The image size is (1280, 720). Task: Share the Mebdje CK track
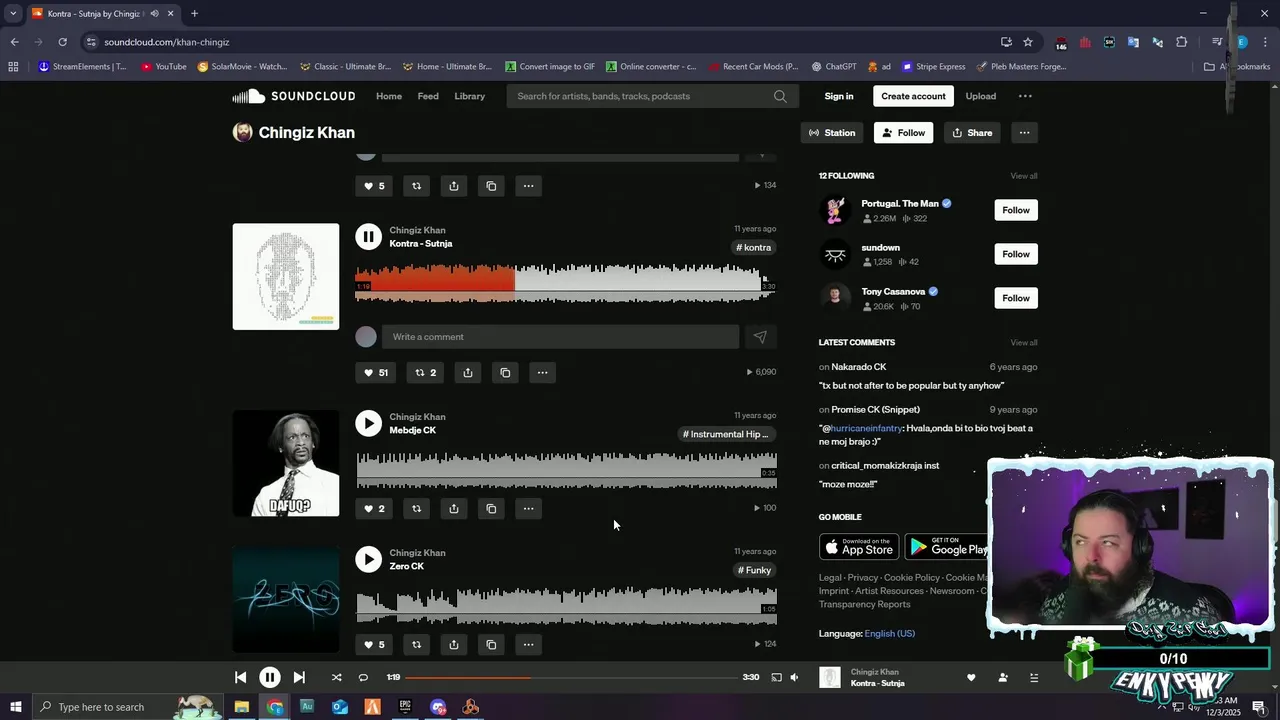click(x=454, y=509)
